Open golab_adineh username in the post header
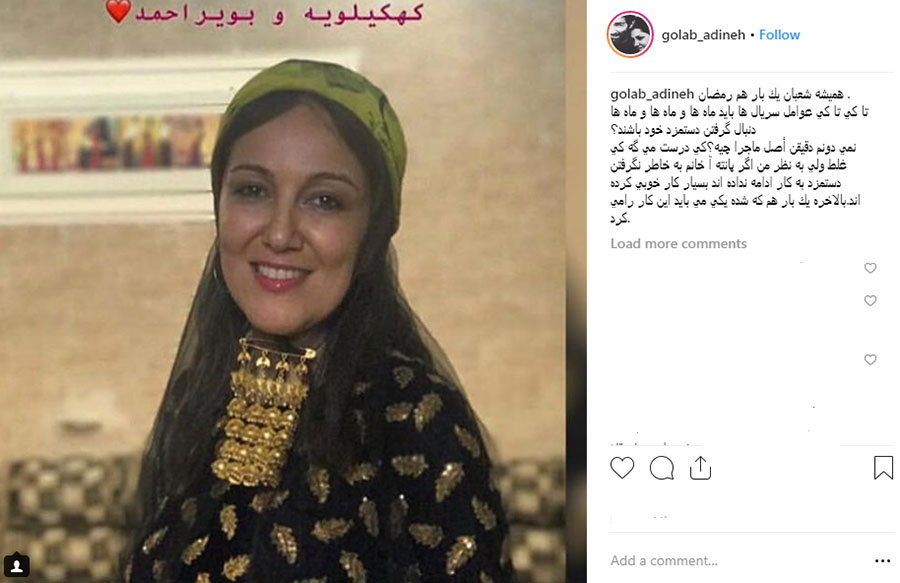The image size is (900, 583). pos(703,35)
